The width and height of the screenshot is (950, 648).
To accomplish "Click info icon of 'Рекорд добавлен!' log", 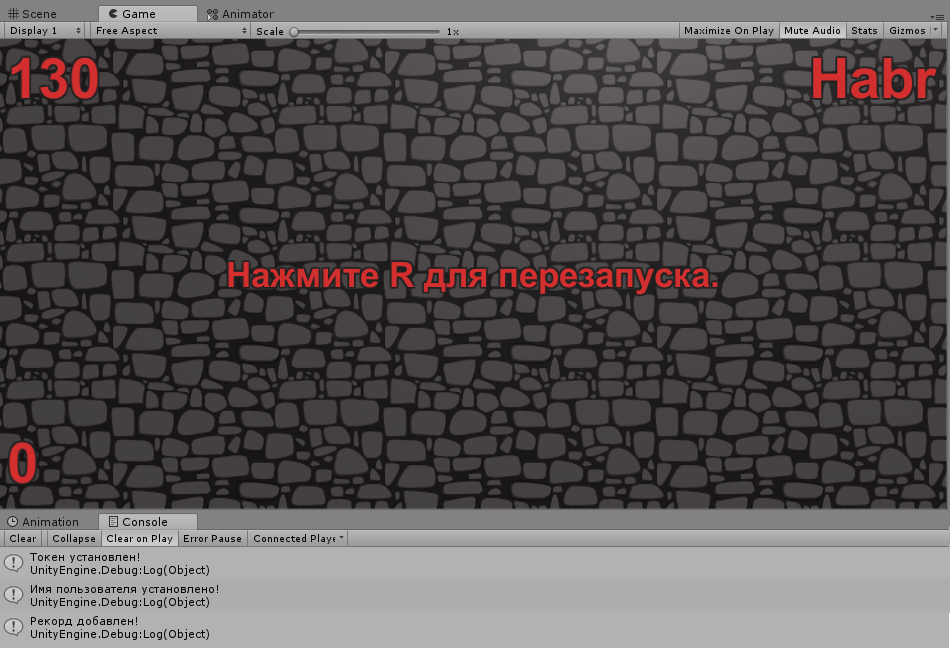I will point(13,627).
